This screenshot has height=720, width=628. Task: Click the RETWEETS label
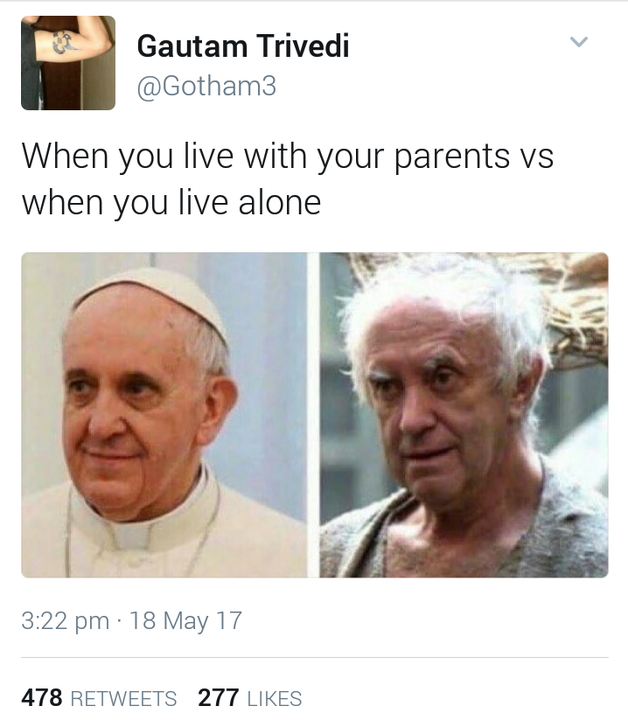click(x=123, y=699)
